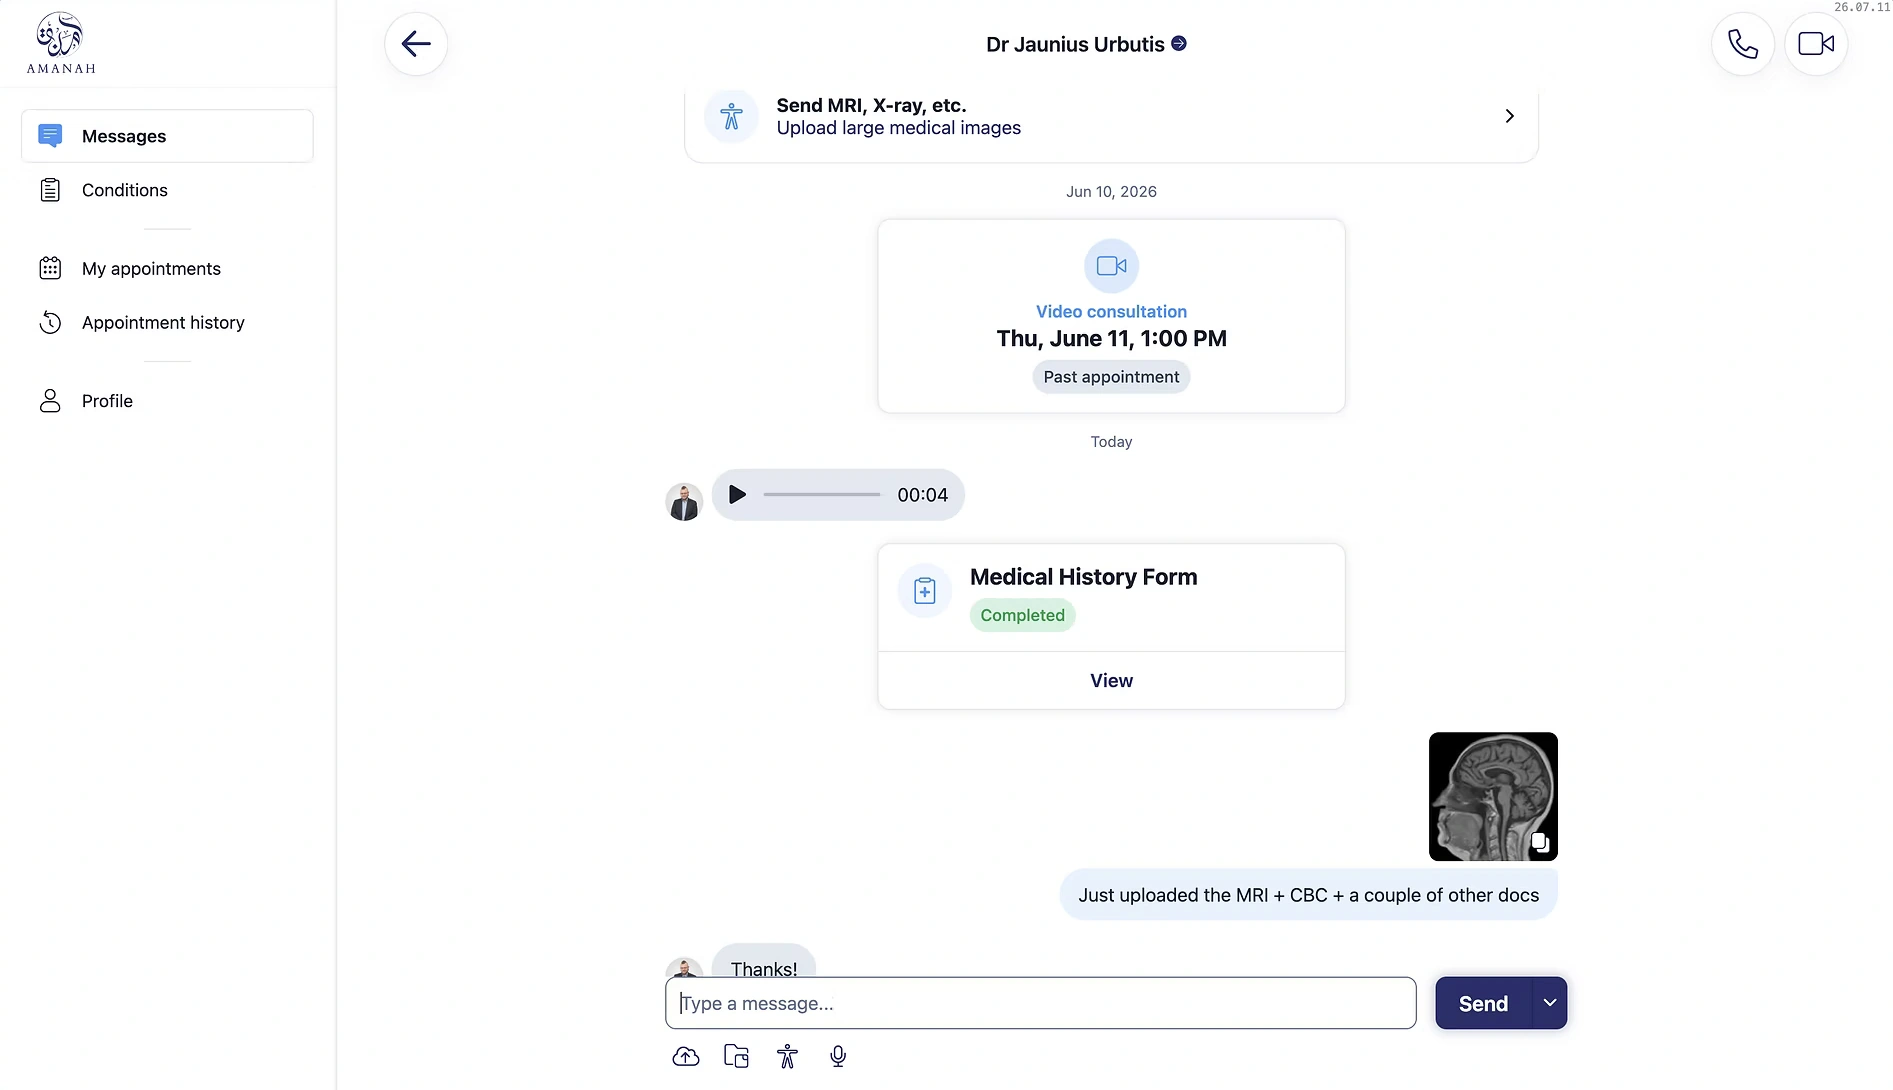Open the MRI brain scan thumbnail
Screen dimensions: 1893x1090
pyautogui.click(x=1493, y=796)
